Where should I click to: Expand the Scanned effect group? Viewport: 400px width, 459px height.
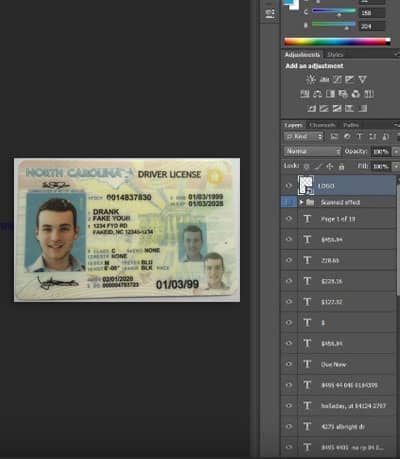[x=301, y=202]
